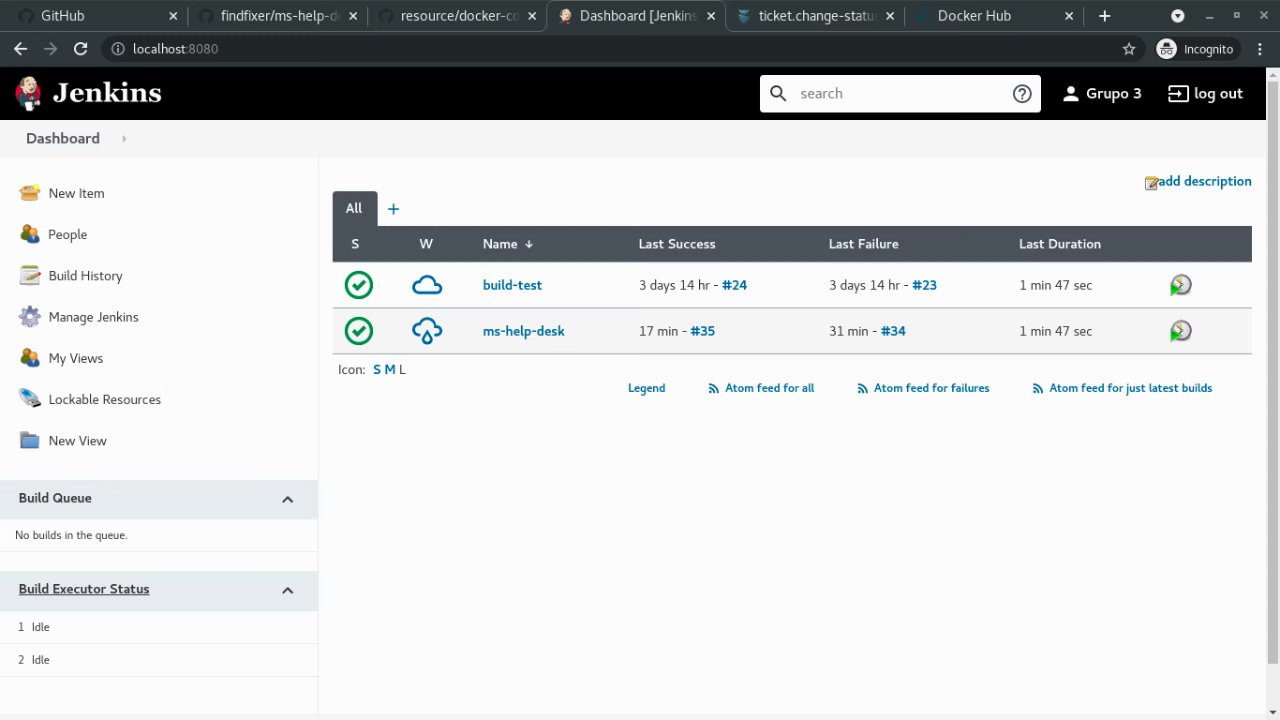The width and height of the screenshot is (1280, 720).
Task: Collapse the Build Queue panel
Action: click(x=287, y=499)
